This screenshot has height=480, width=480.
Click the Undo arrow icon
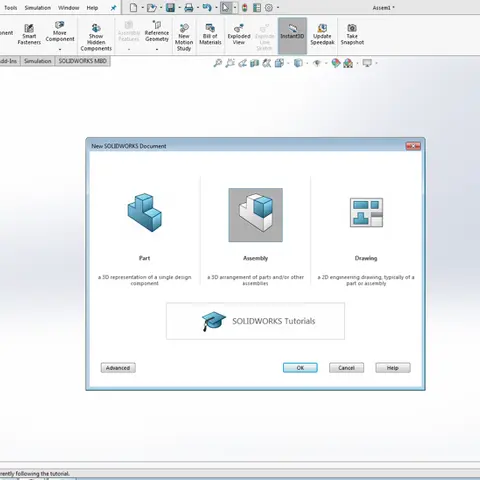[x=207, y=7]
